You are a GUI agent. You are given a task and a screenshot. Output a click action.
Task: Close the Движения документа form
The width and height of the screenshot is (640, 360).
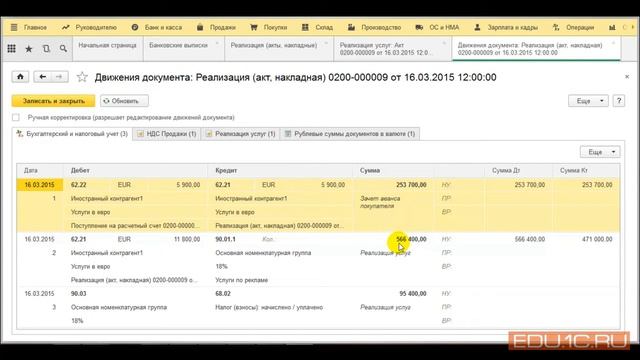click(x=627, y=76)
